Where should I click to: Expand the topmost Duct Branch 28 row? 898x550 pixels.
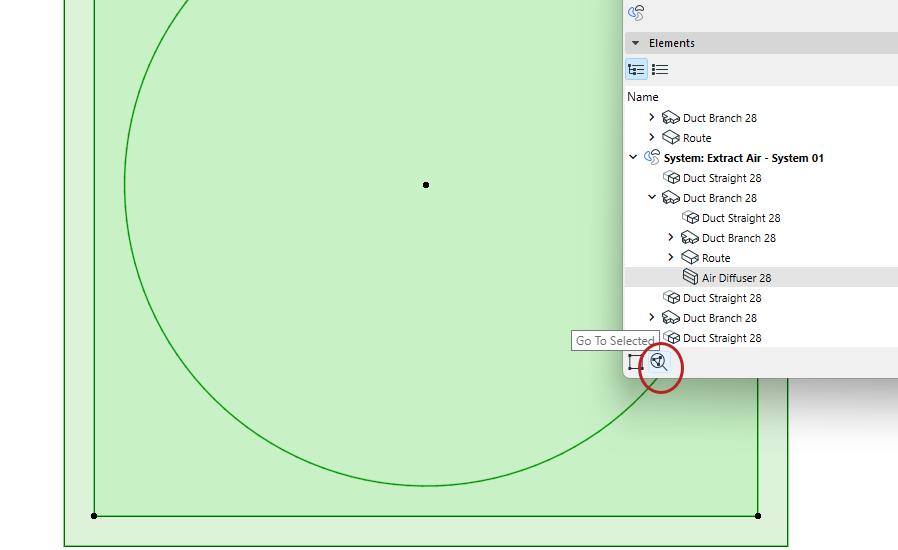(x=651, y=117)
